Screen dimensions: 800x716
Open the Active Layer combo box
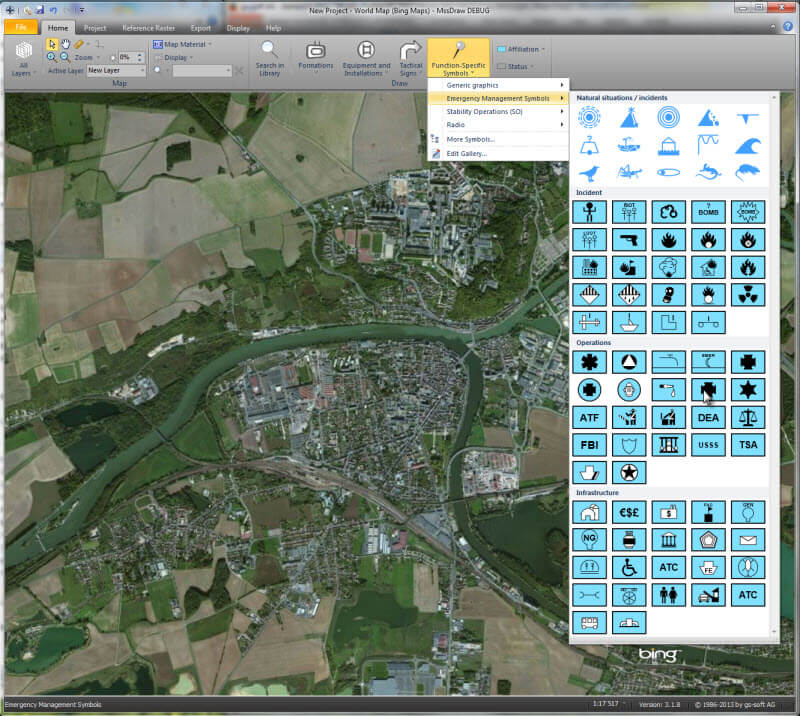click(116, 70)
